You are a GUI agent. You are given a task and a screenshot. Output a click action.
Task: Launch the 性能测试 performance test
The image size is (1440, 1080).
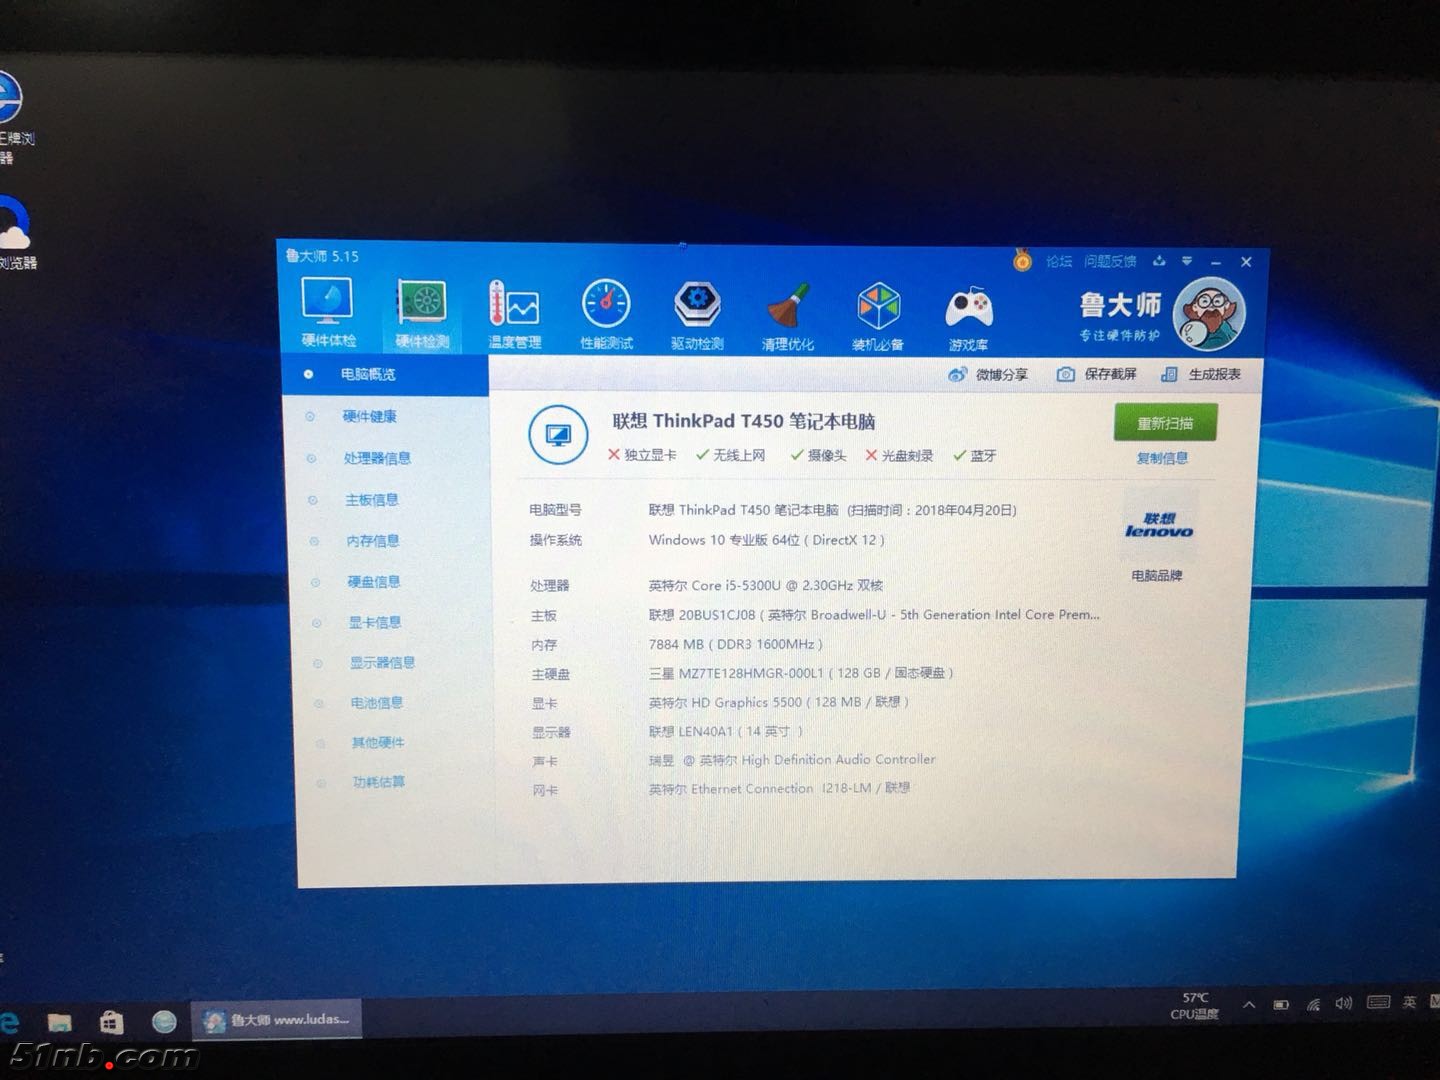pyautogui.click(x=606, y=314)
